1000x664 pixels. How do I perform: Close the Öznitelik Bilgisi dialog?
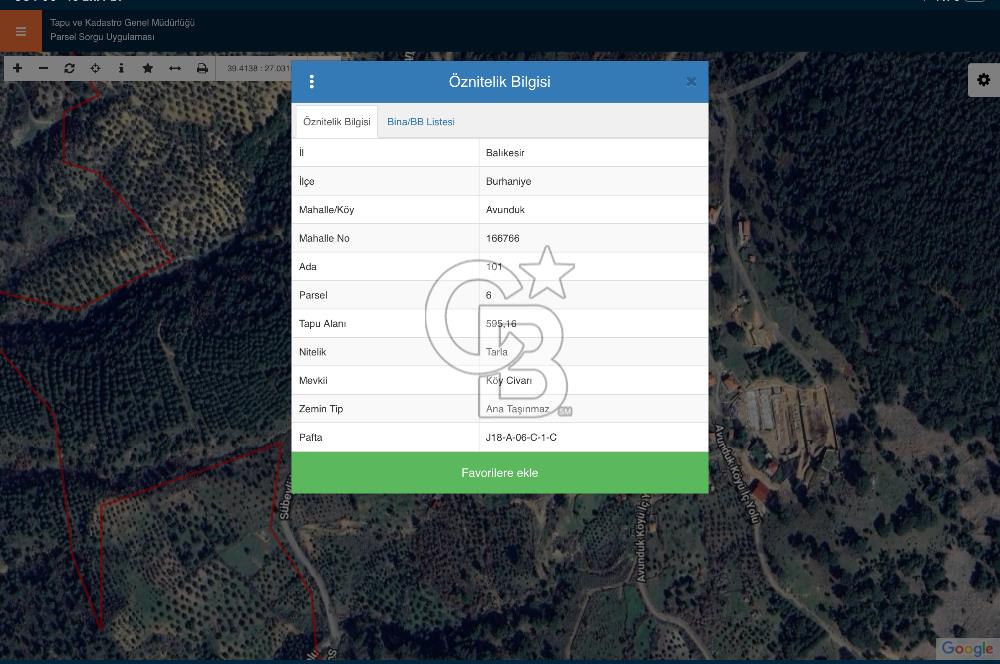[691, 82]
